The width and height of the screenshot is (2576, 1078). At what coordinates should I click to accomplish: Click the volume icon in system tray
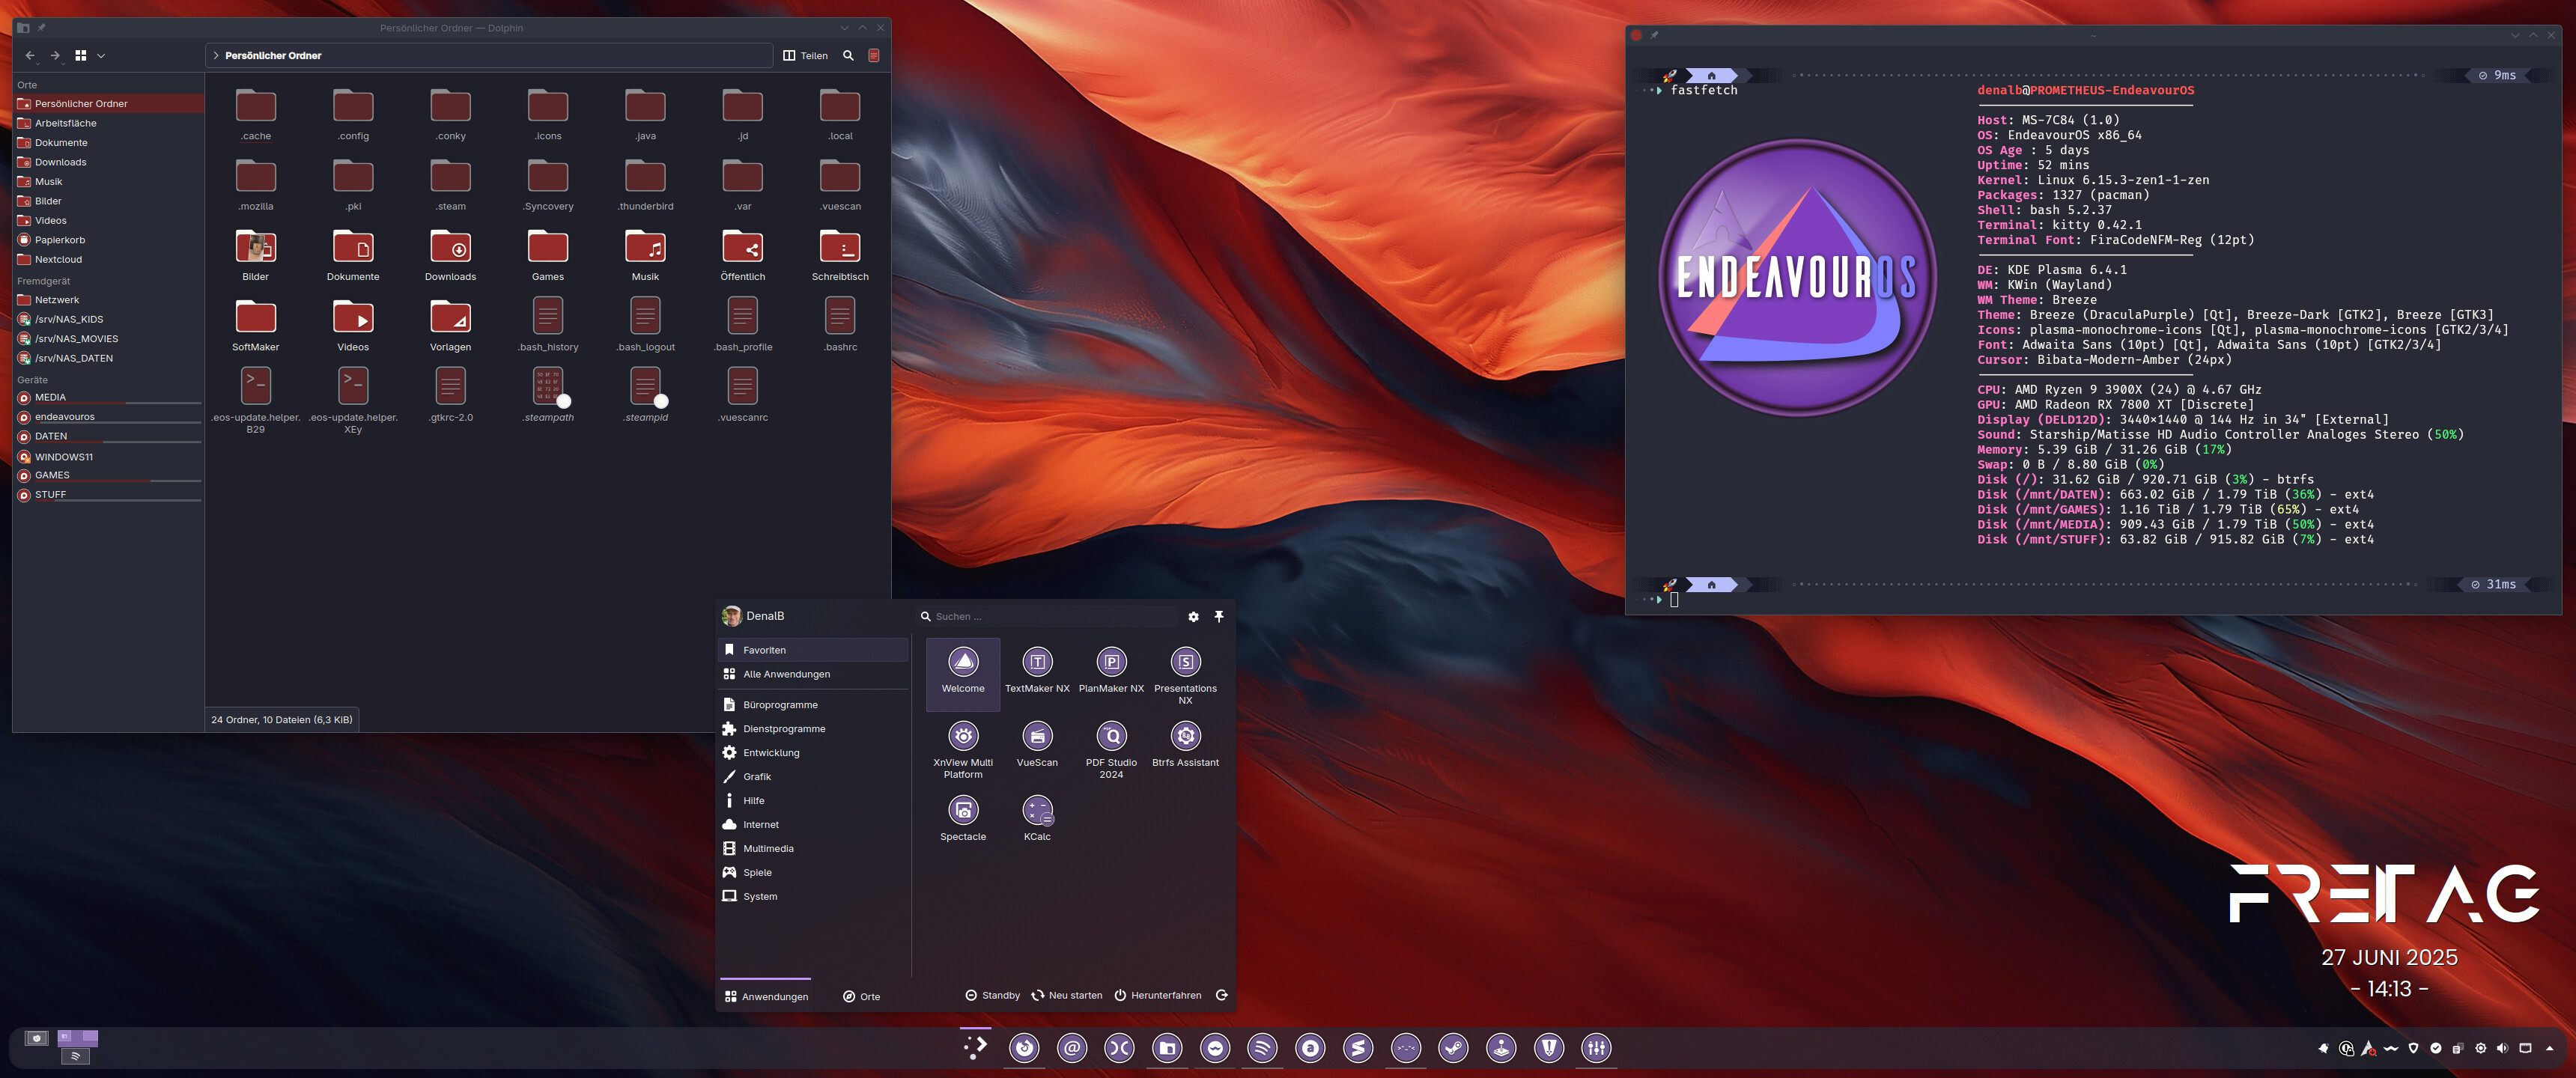point(2502,1048)
